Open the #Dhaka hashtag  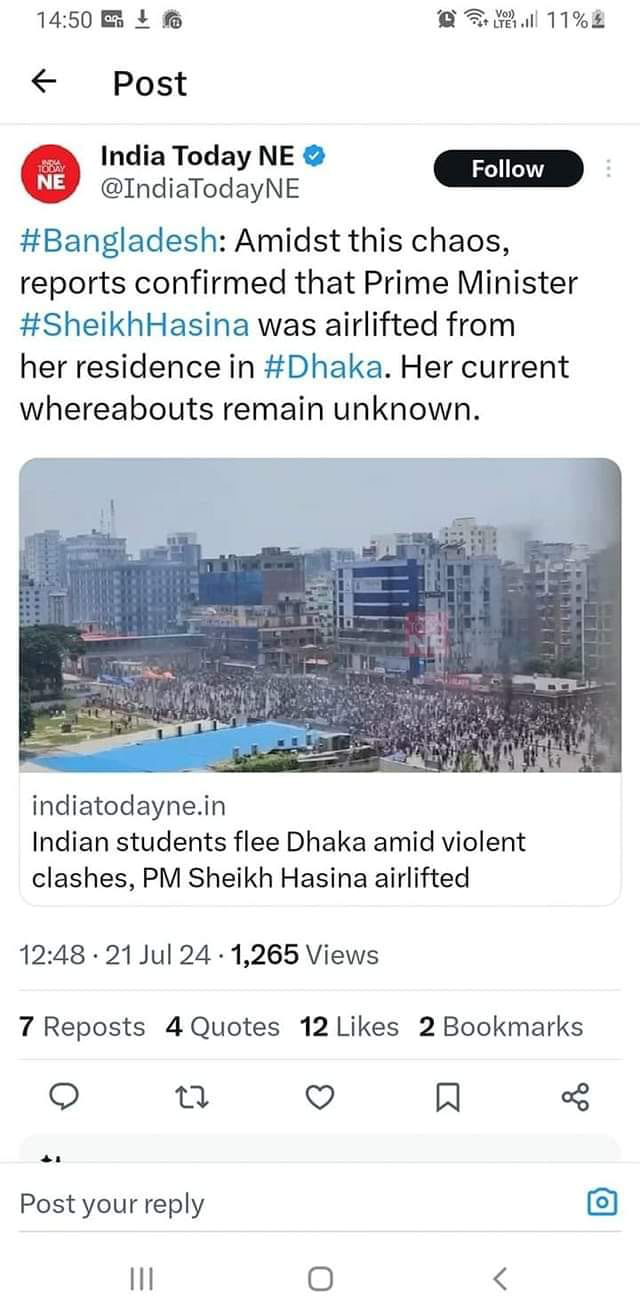click(324, 366)
